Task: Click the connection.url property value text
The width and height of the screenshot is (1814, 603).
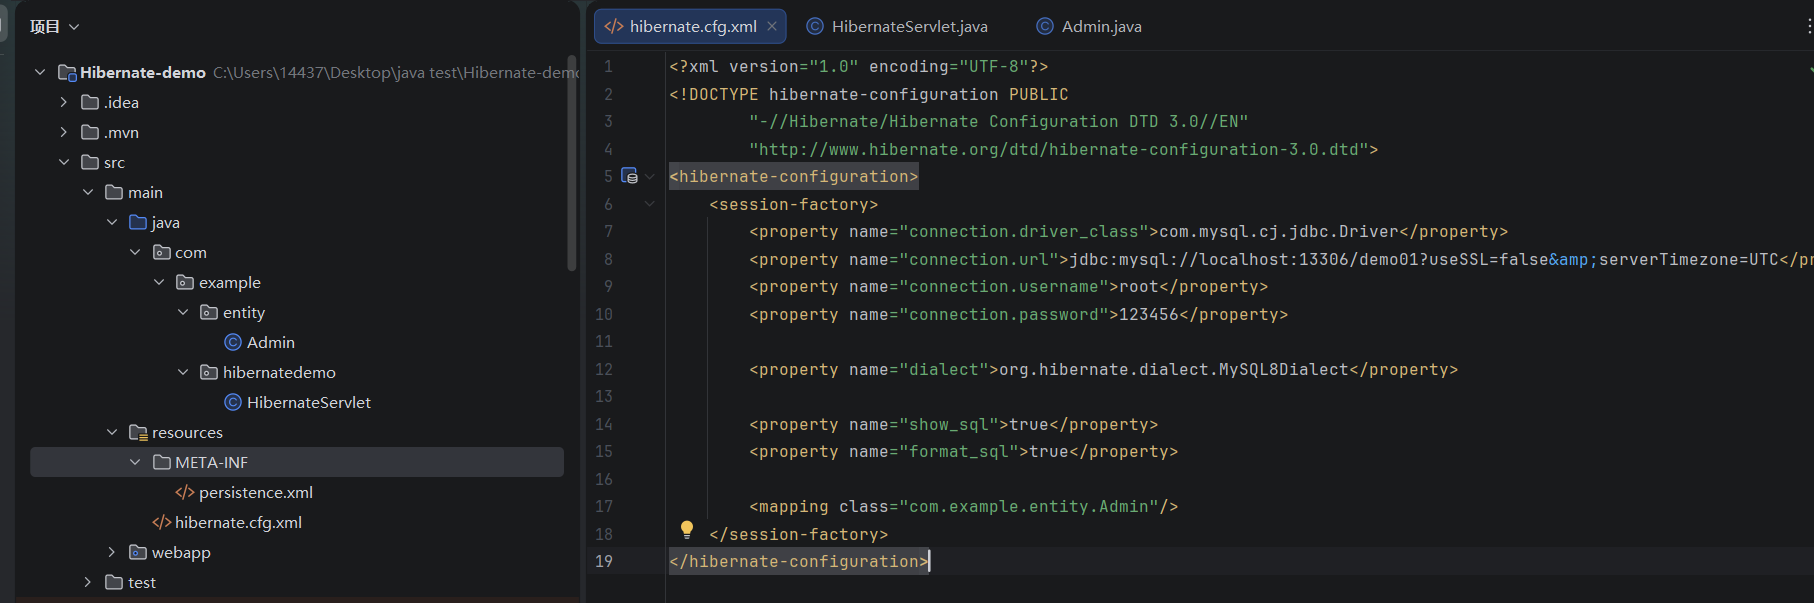Action: [1424, 259]
